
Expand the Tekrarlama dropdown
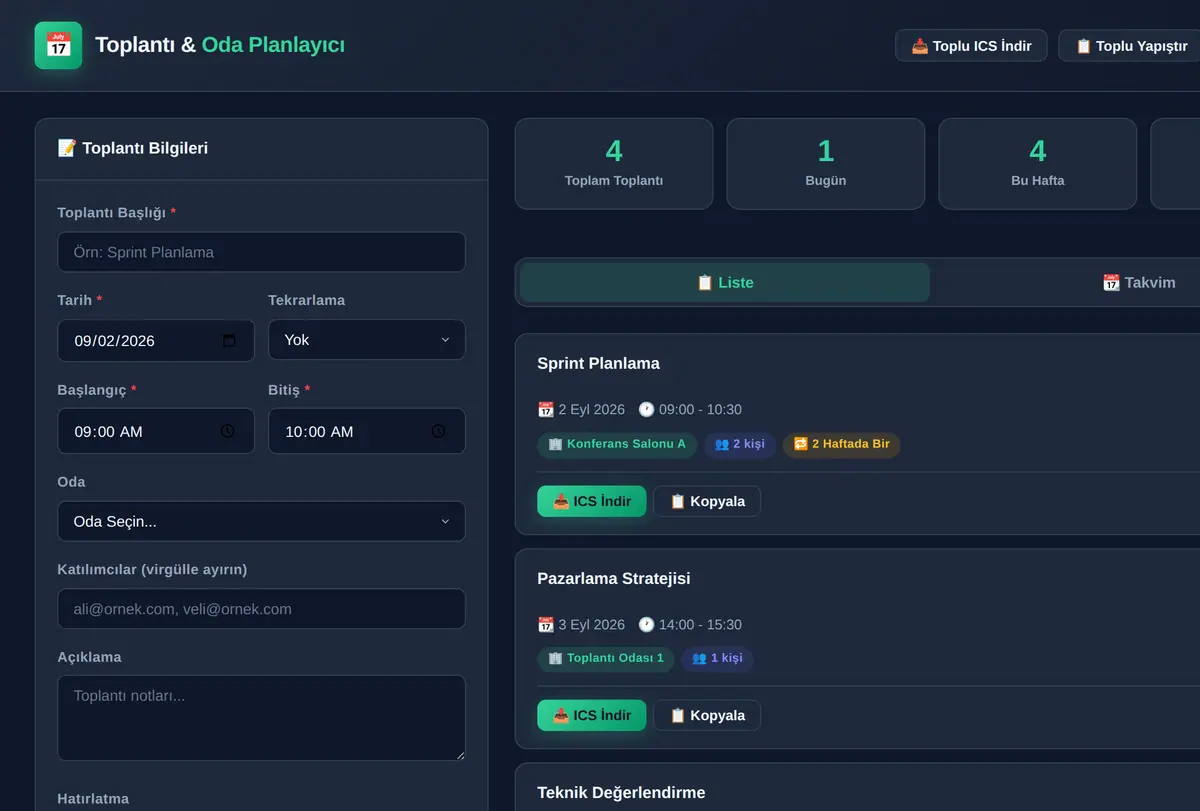point(366,340)
